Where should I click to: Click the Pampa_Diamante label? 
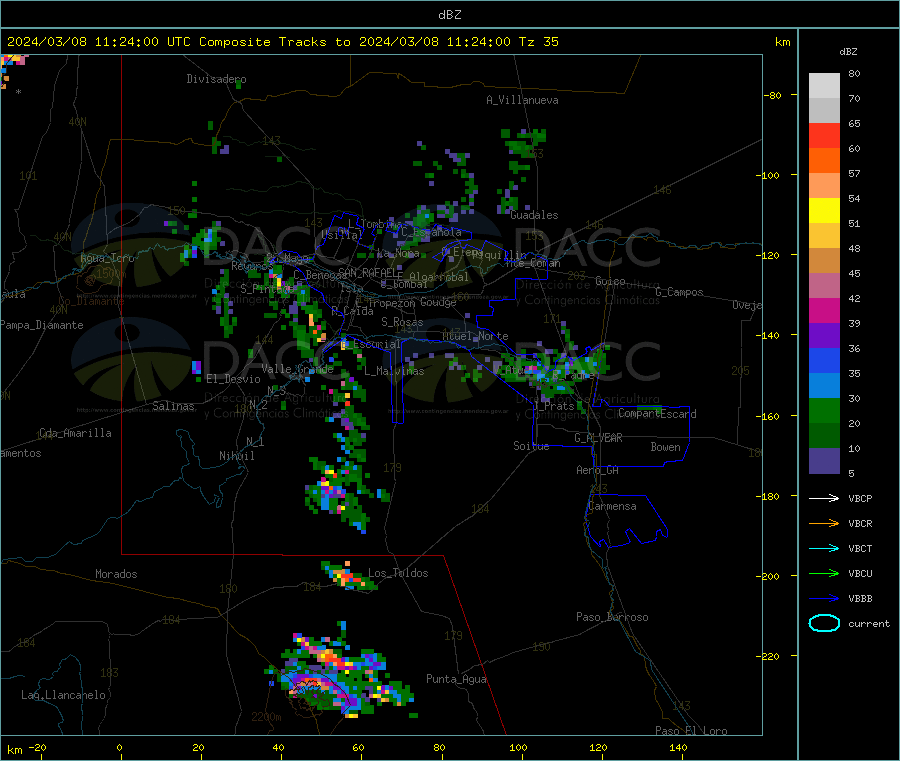pos(42,325)
